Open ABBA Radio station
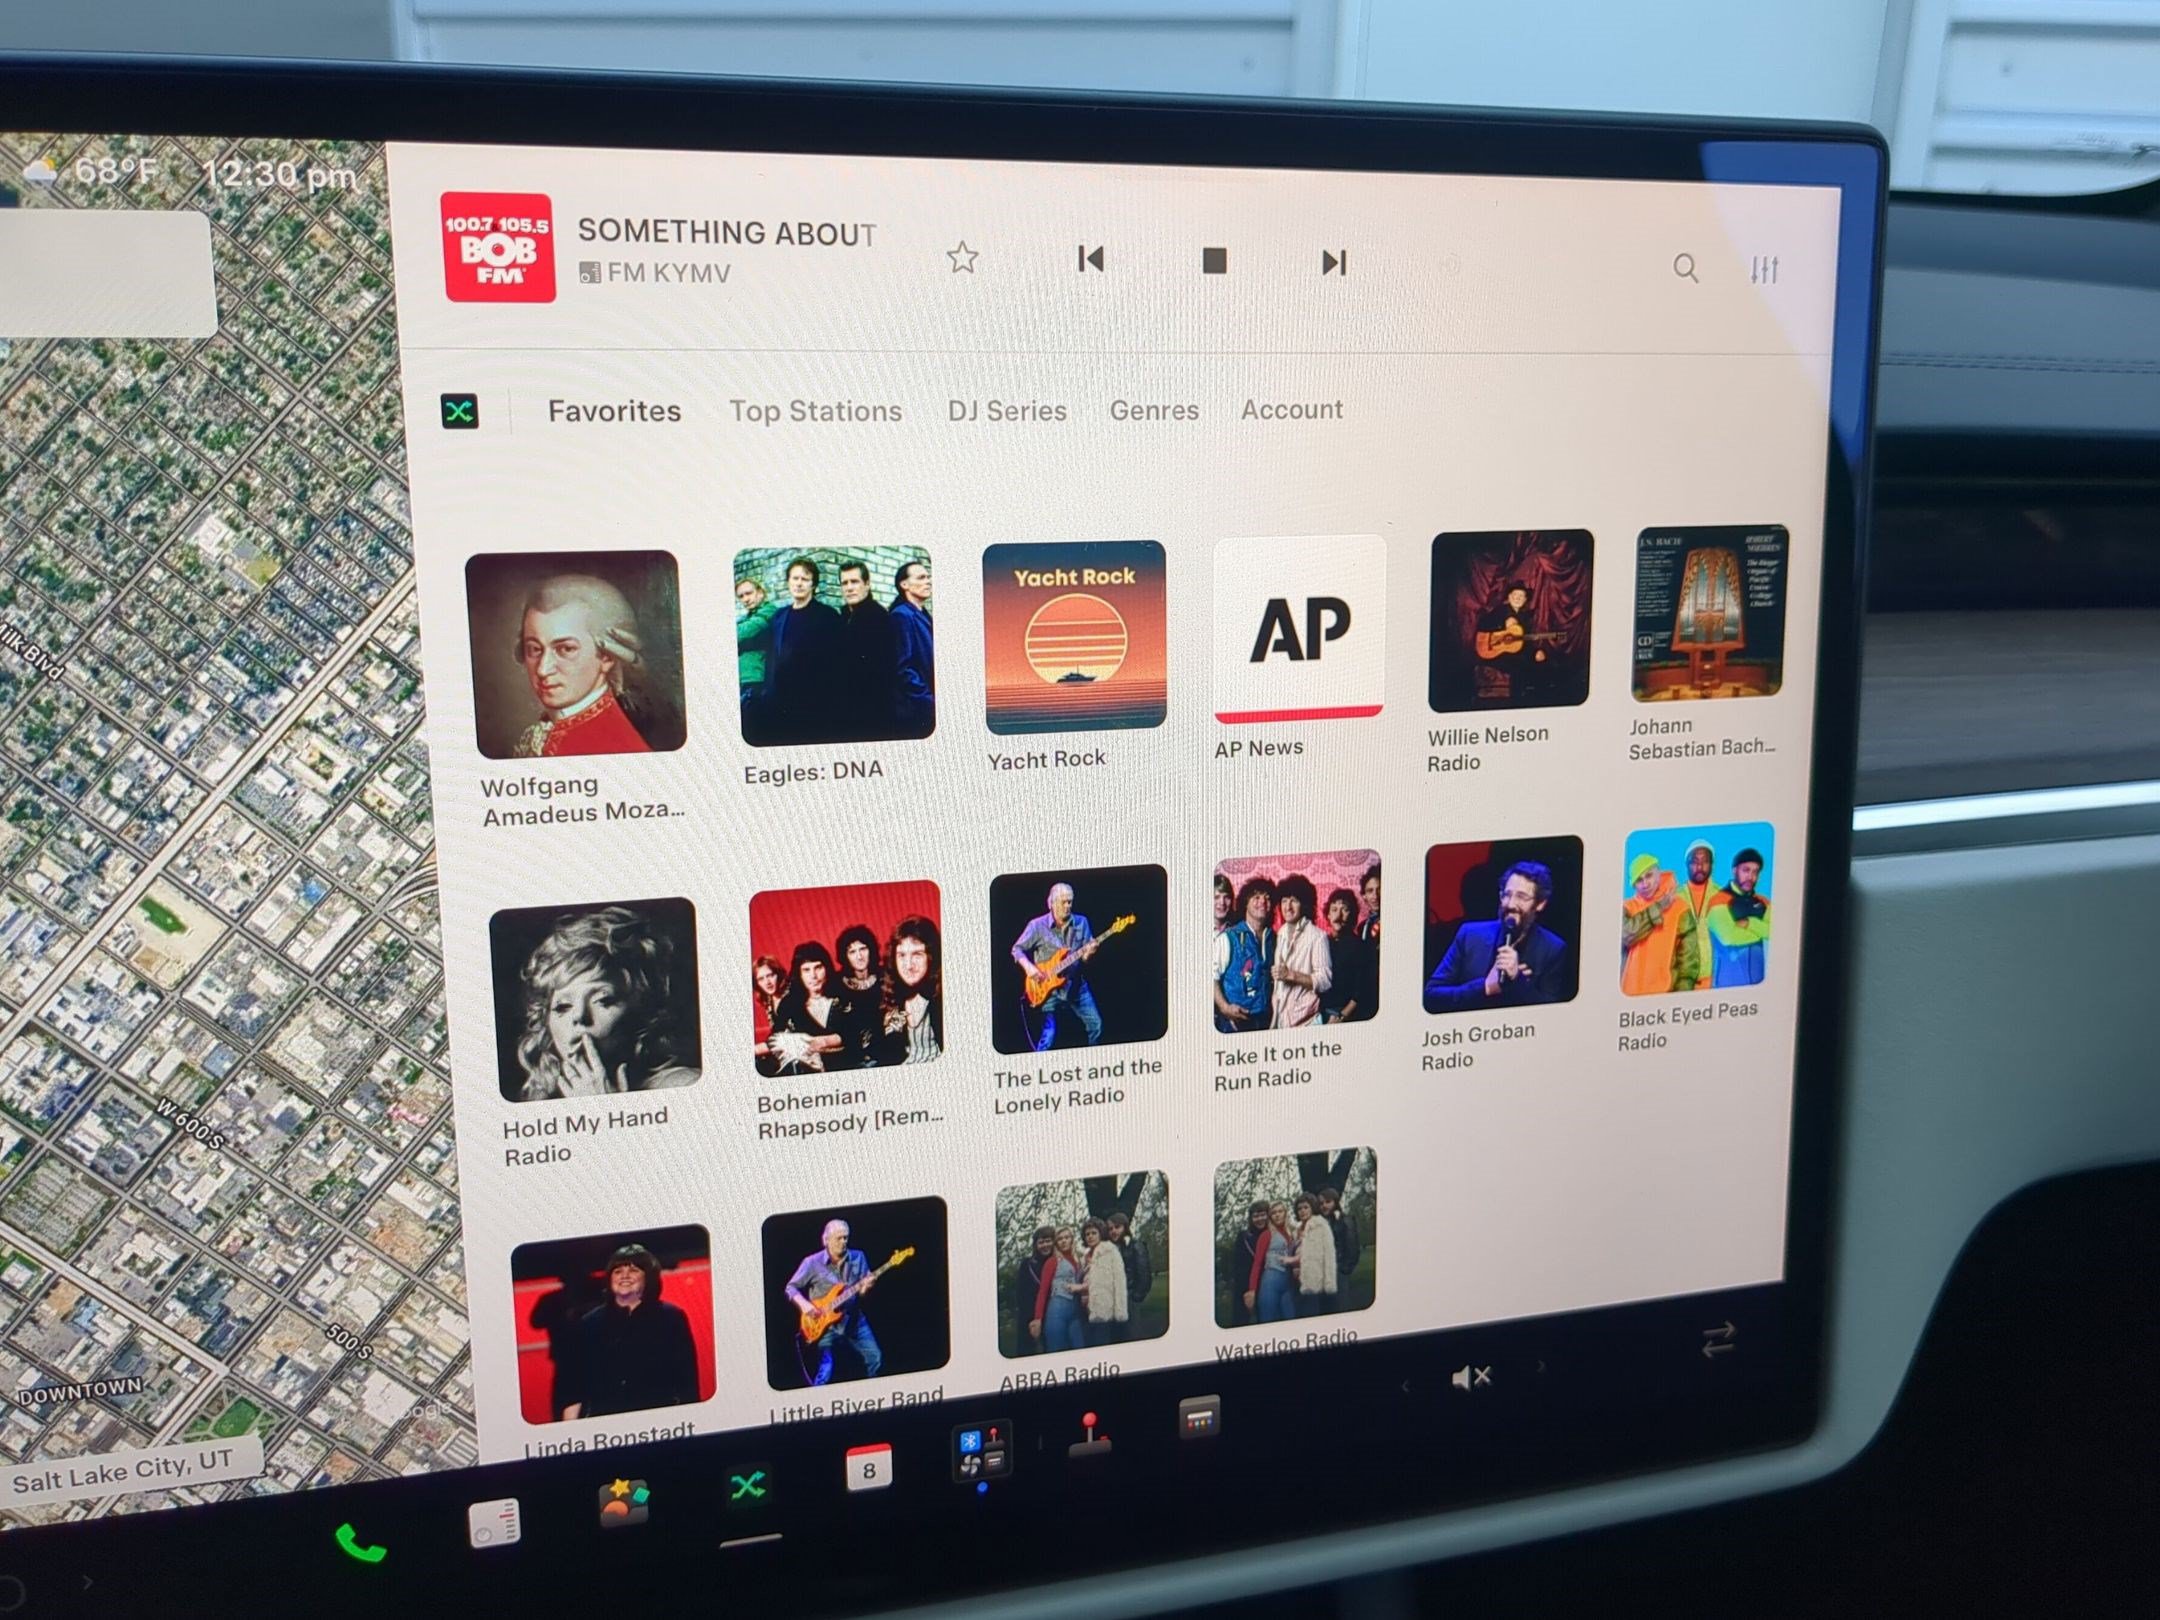Screen dimensions: 2160x1620 1083,1264
